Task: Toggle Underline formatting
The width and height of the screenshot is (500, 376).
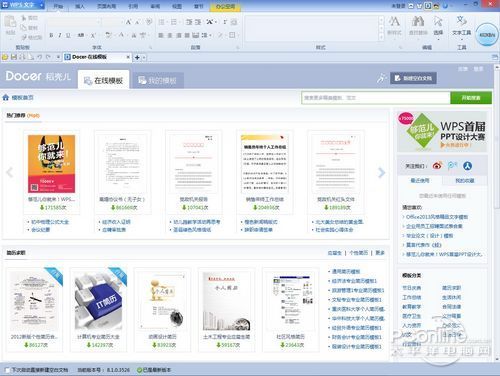Action: [68, 35]
